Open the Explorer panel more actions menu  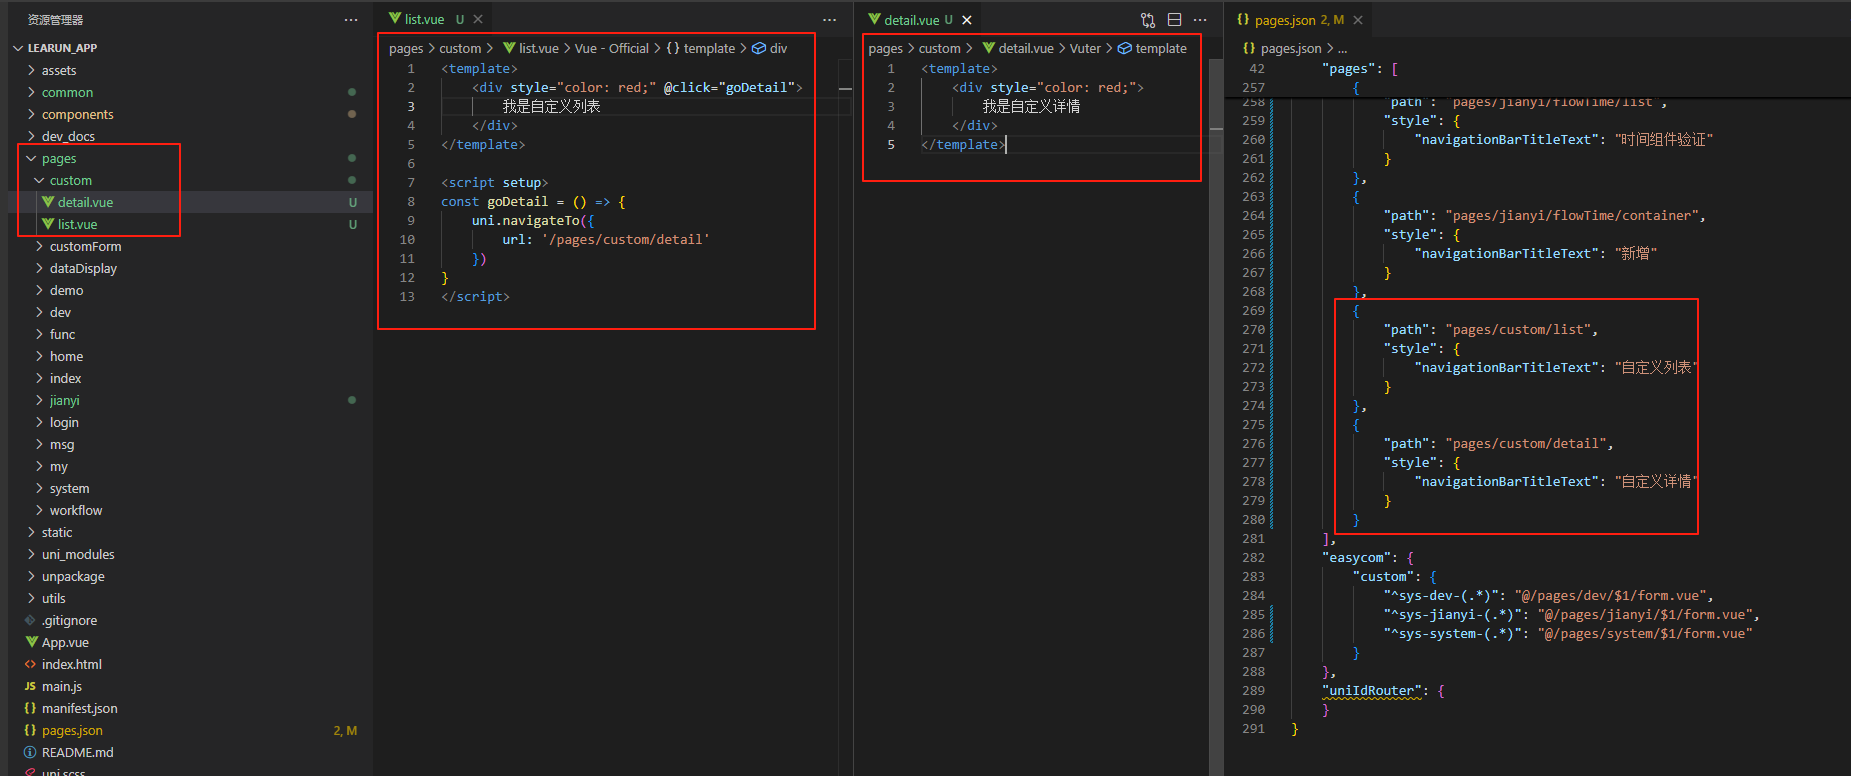pos(350,20)
